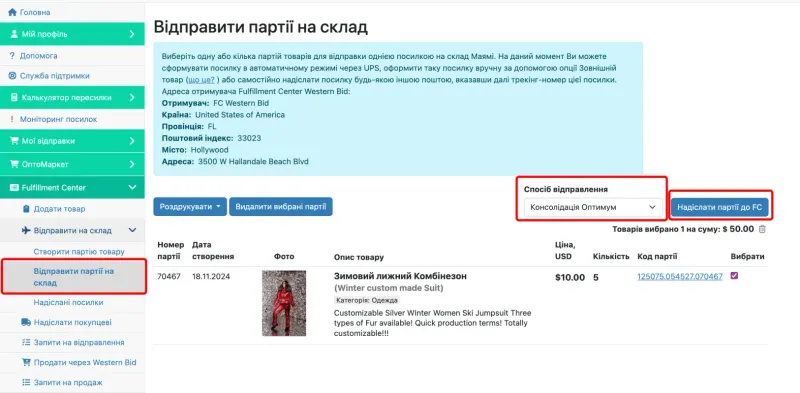Image resolution: width=800 pixels, height=393 pixels.
Task: Click batch number 70467 cell
Action: click(169, 277)
